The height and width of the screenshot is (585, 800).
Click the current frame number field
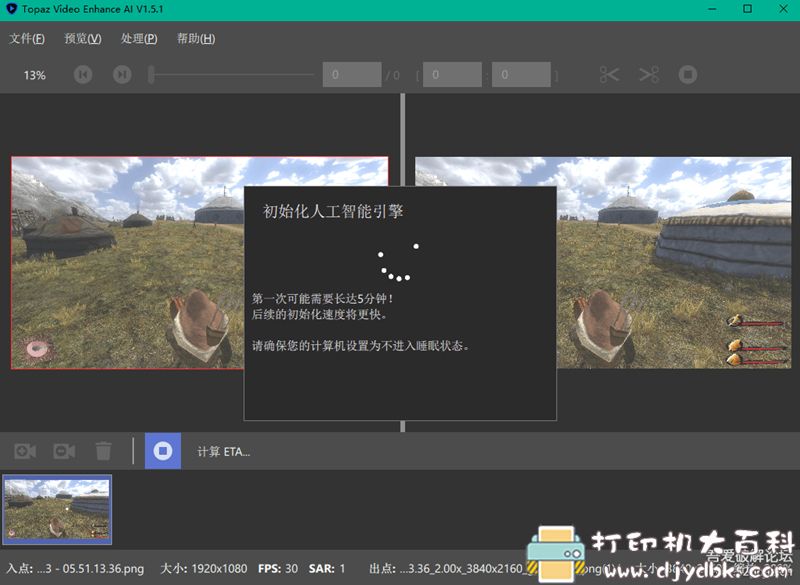352,74
